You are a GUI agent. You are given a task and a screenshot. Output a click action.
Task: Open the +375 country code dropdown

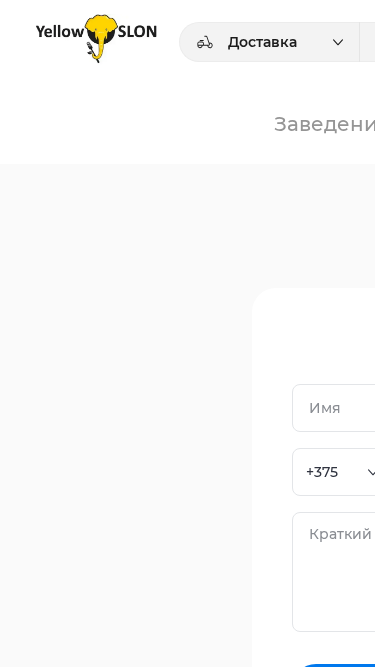click(x=334, y=472)
